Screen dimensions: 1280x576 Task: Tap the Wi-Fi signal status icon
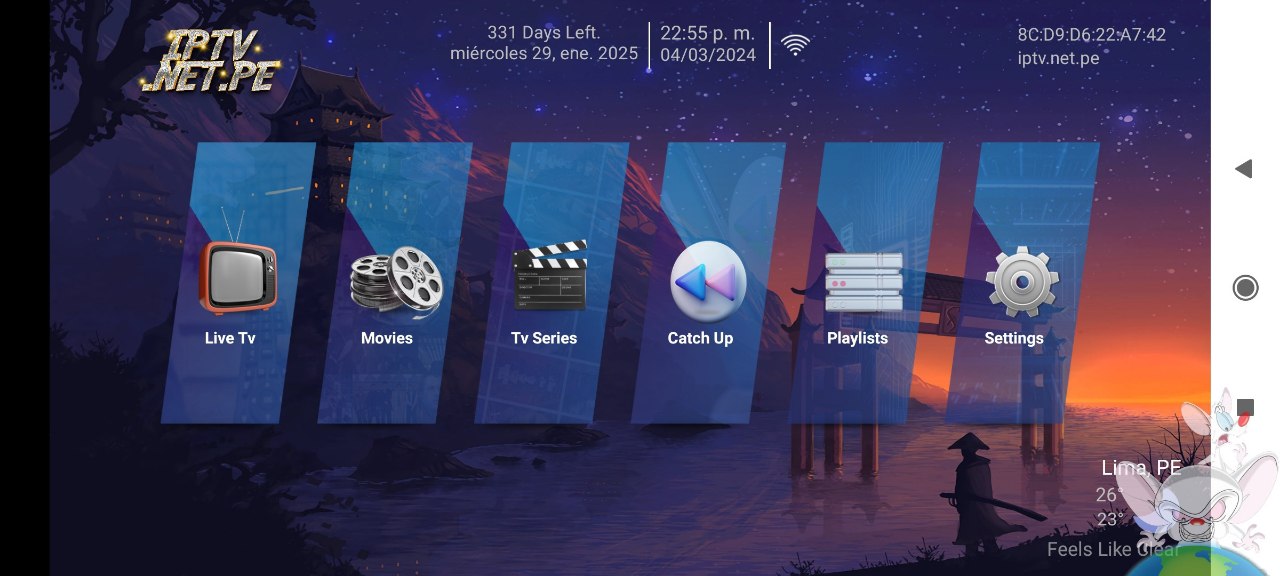pyautogui.click(x=795, y=45)
